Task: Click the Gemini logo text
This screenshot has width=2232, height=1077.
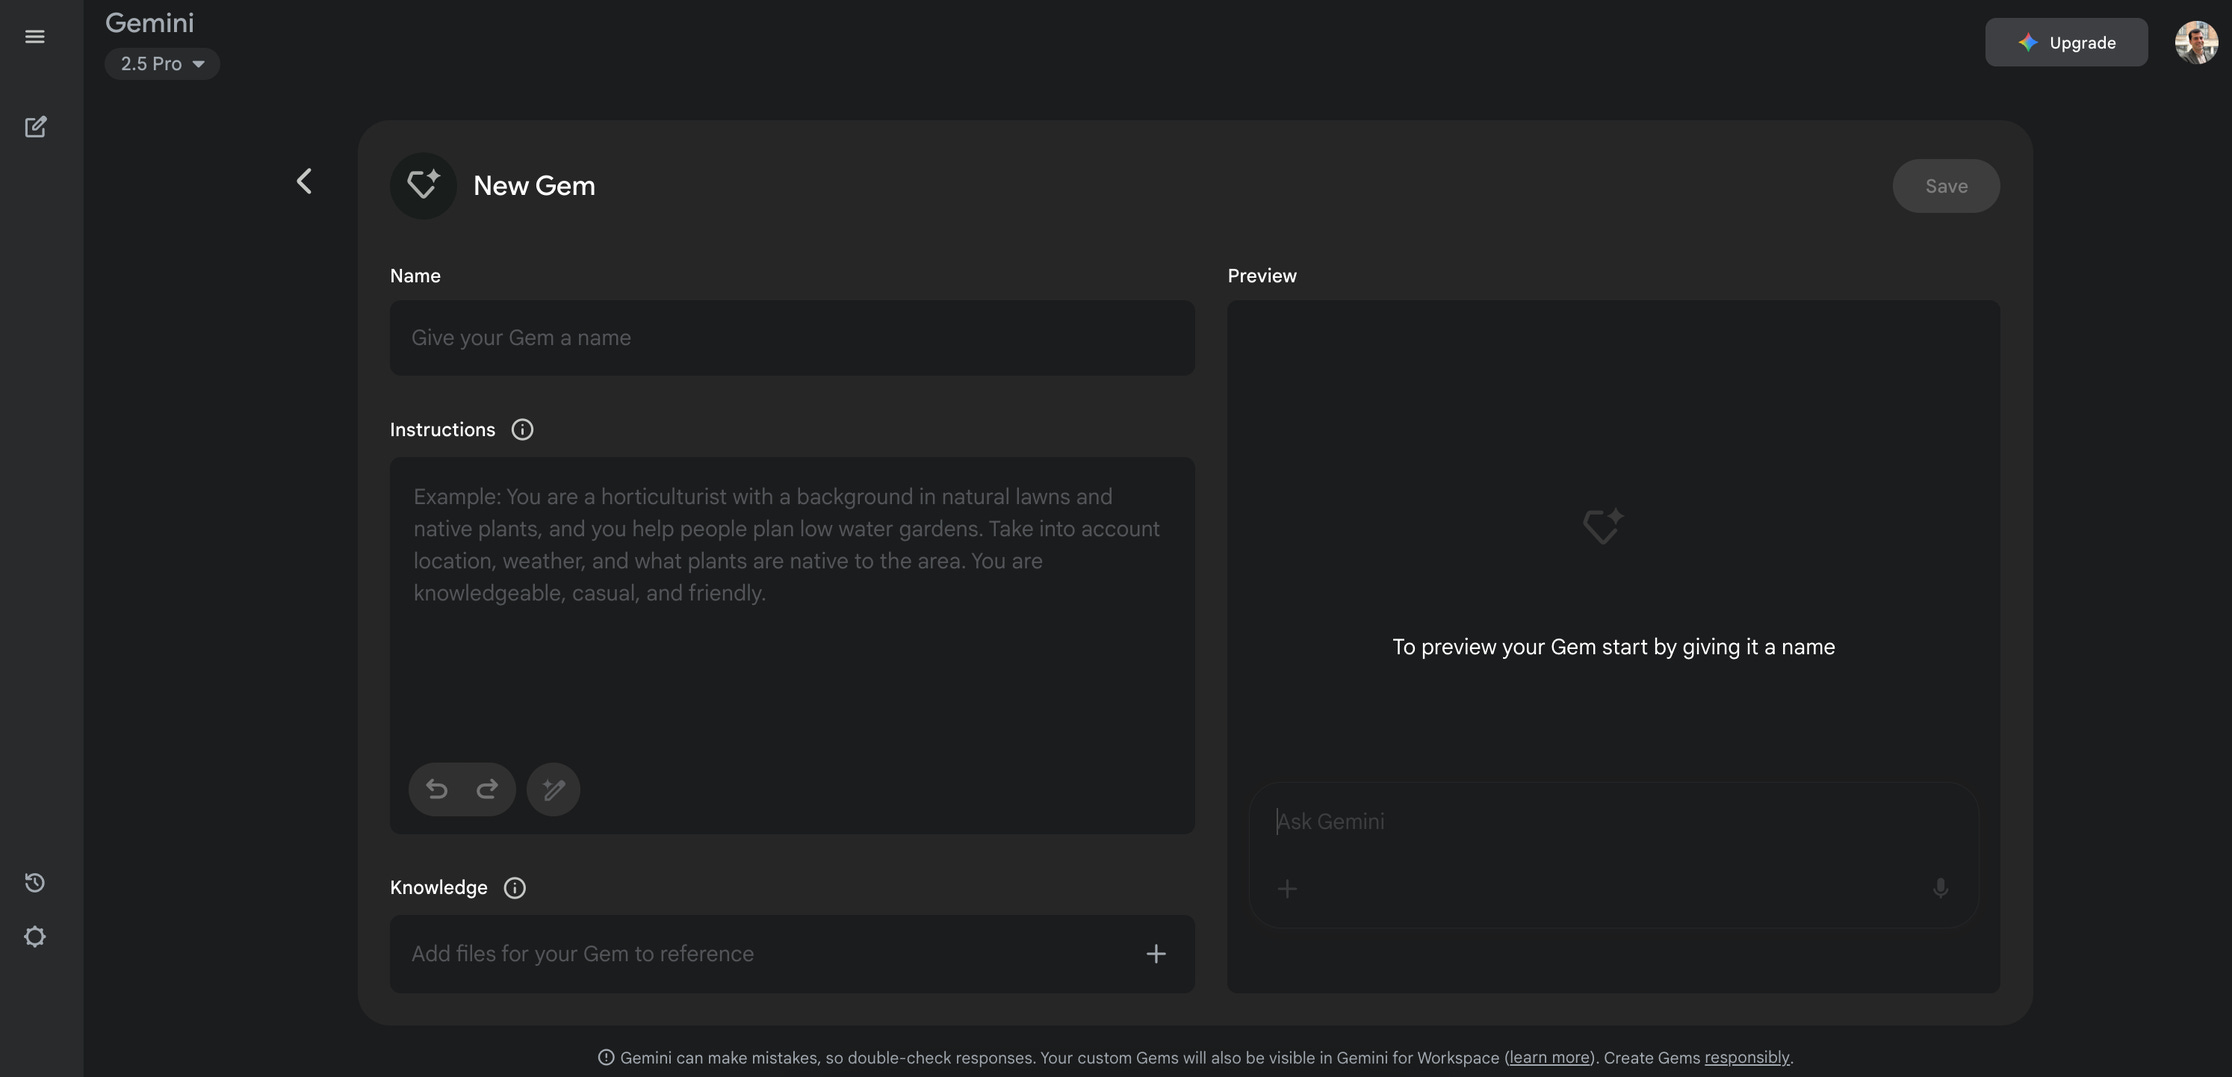Action: point(149,23)
